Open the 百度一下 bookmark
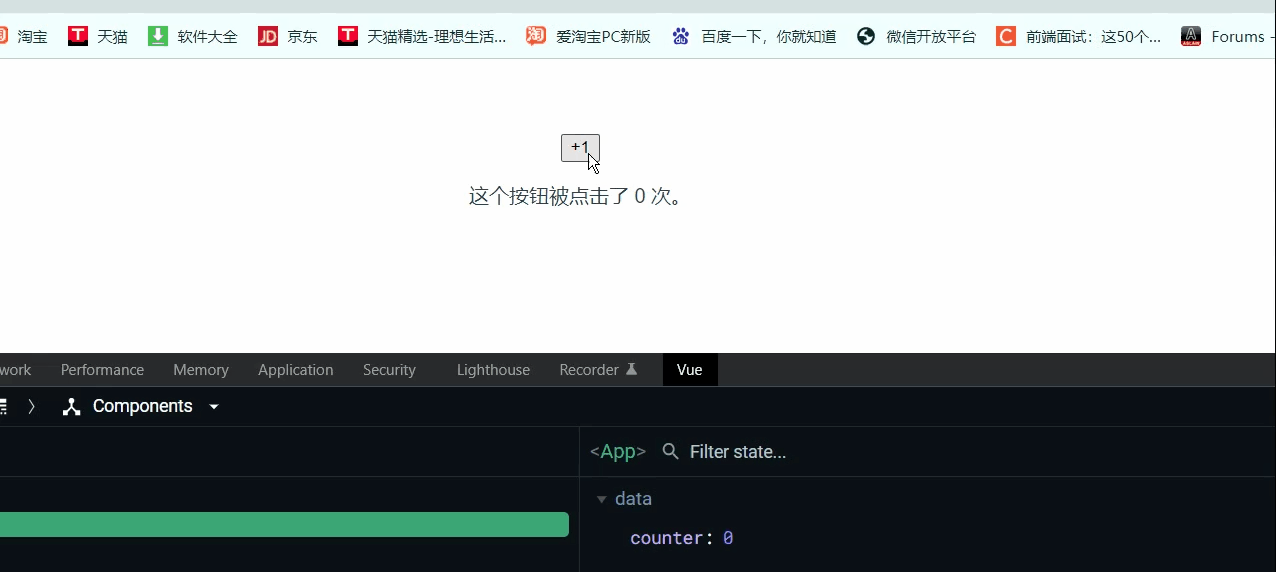This screenshot has width=1276, height=572. (x=754, y=36)
